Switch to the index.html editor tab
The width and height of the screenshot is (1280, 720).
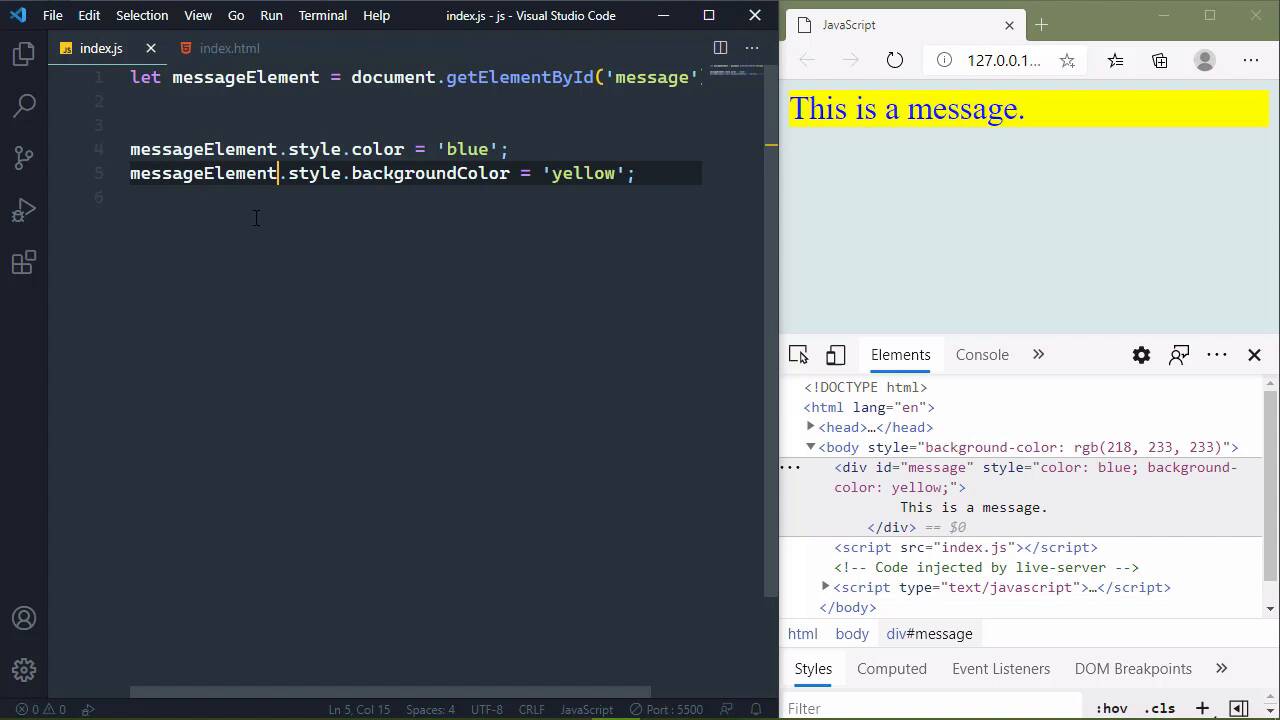click(229, 48)
